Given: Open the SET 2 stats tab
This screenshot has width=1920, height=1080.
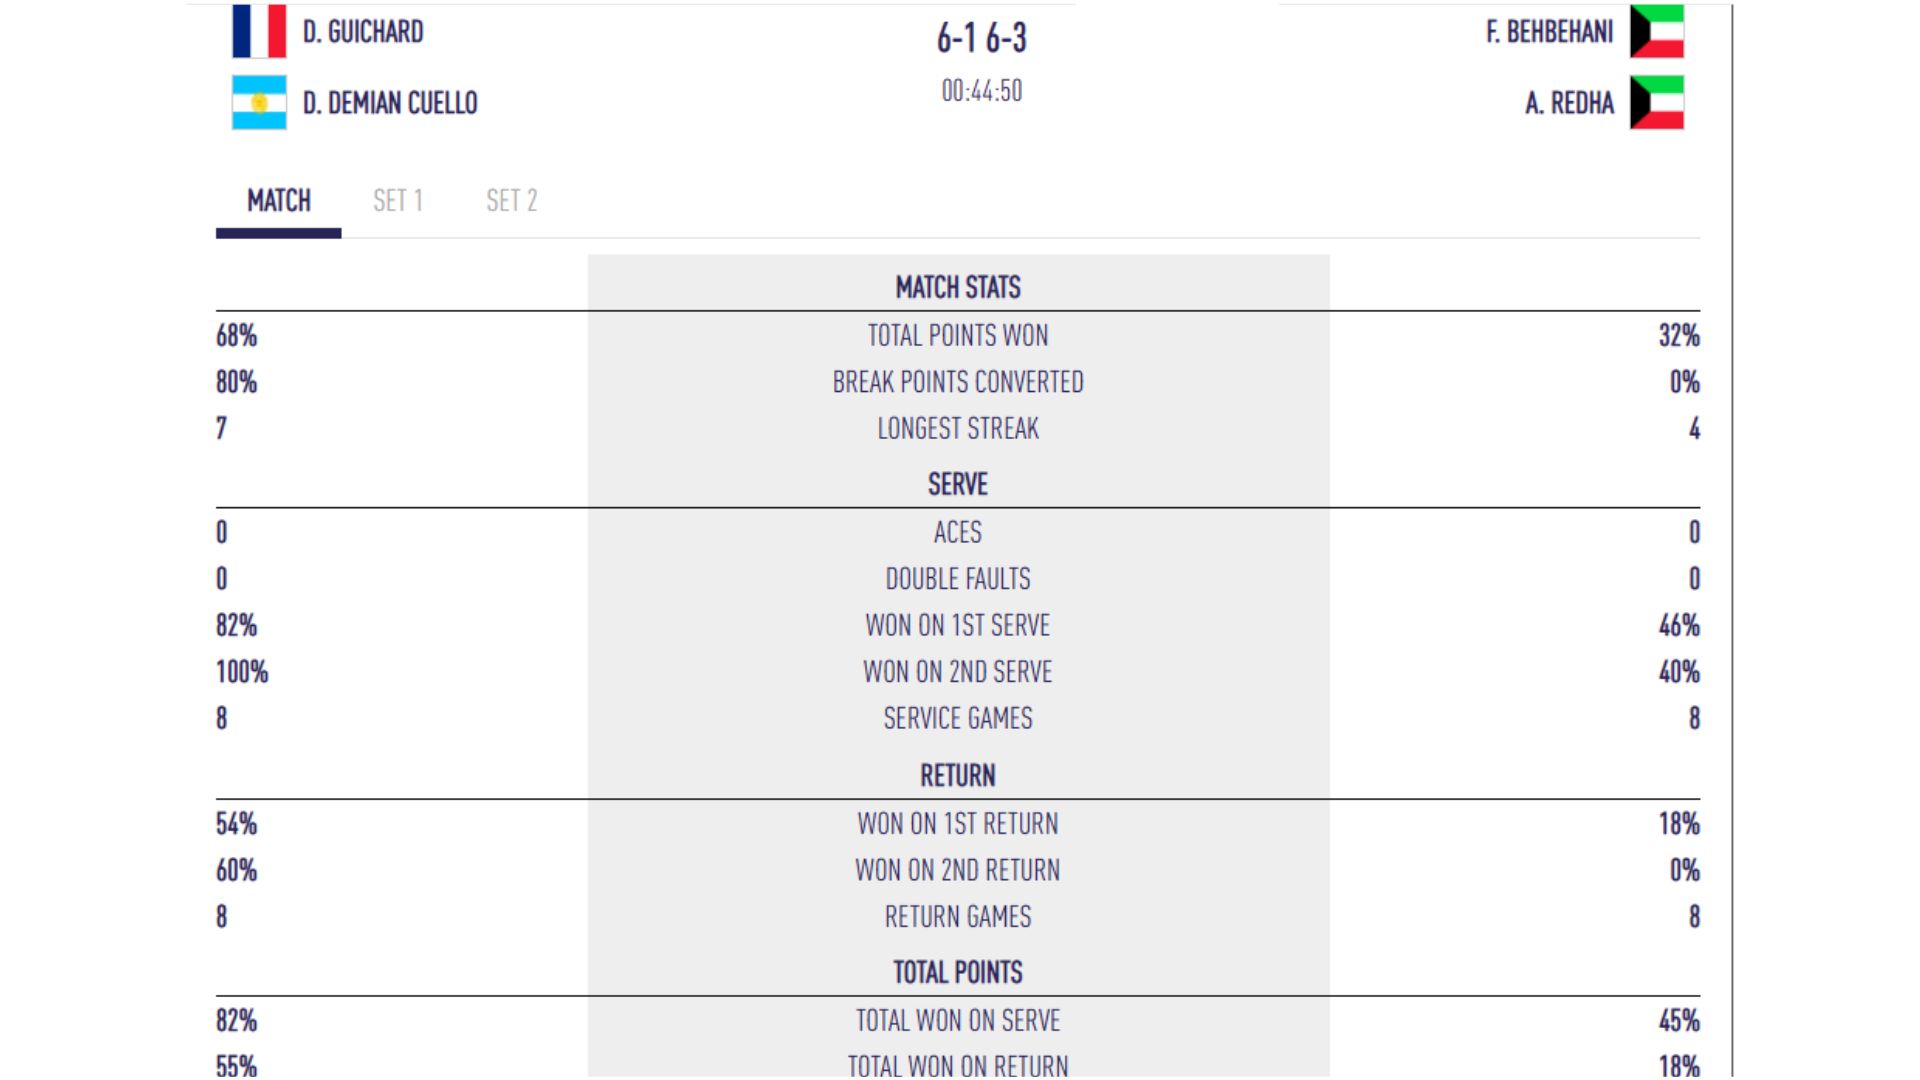Looking at the screenshot, I should pos(512,201).
